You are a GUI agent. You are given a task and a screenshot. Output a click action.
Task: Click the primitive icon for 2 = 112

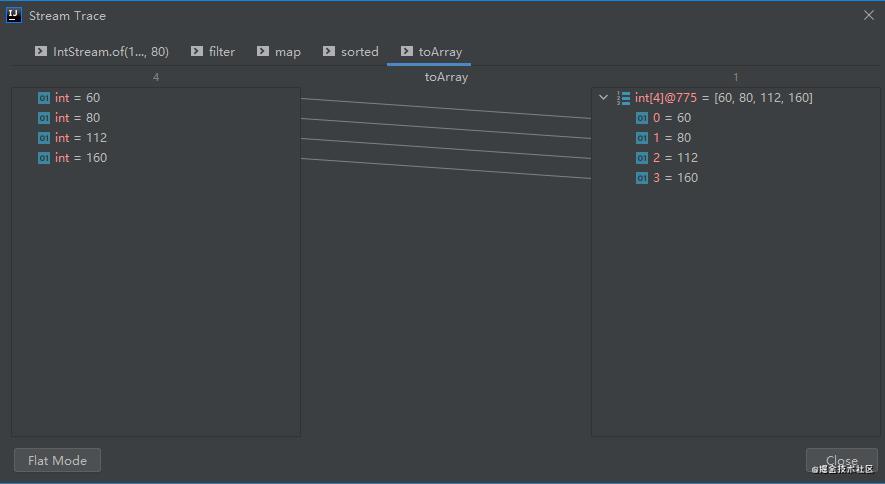pos(642,158)
